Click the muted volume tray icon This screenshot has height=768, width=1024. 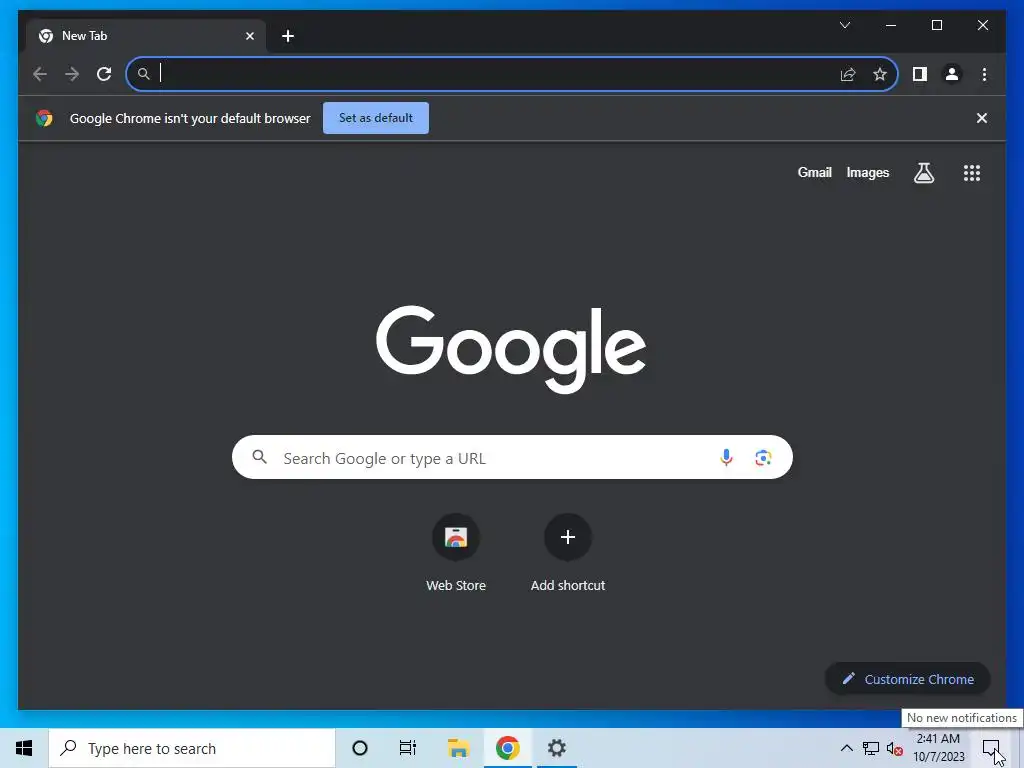pyautogui.click(x=895, y=748)
